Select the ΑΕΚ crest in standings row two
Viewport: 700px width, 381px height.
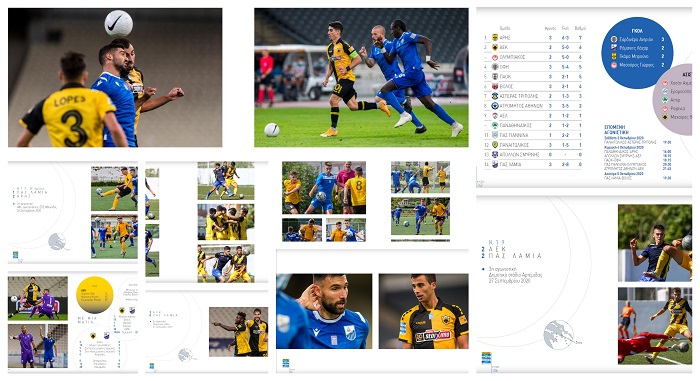[495, 47]
